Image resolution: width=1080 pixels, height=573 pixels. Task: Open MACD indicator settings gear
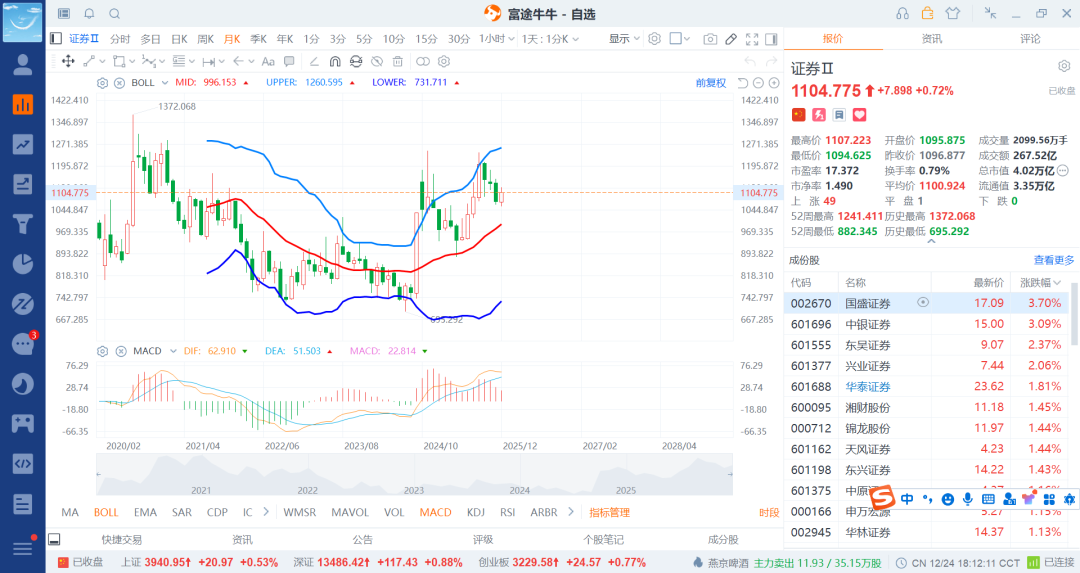point(104,351)
